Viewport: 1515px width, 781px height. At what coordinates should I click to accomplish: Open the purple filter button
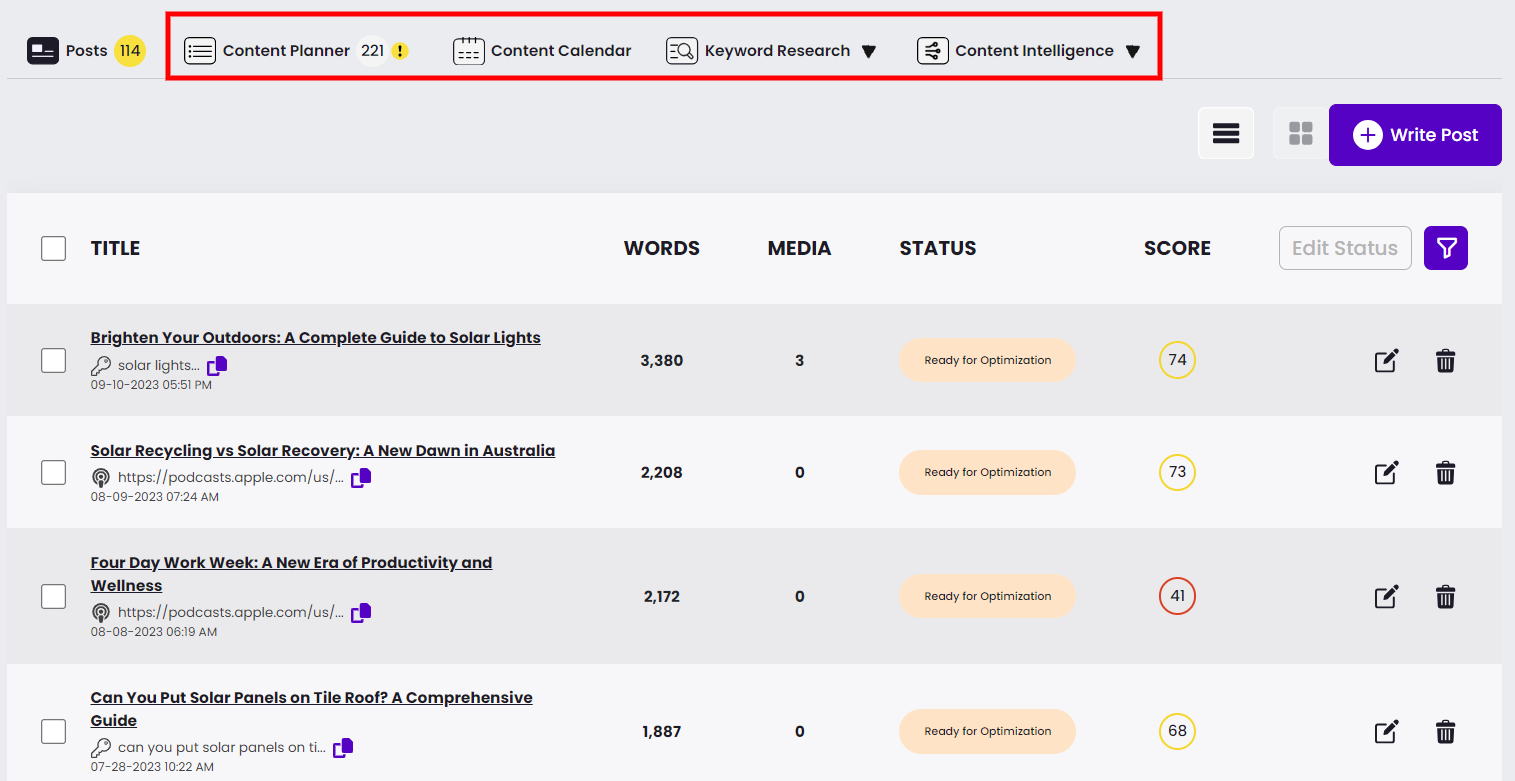pos(1446,248)
